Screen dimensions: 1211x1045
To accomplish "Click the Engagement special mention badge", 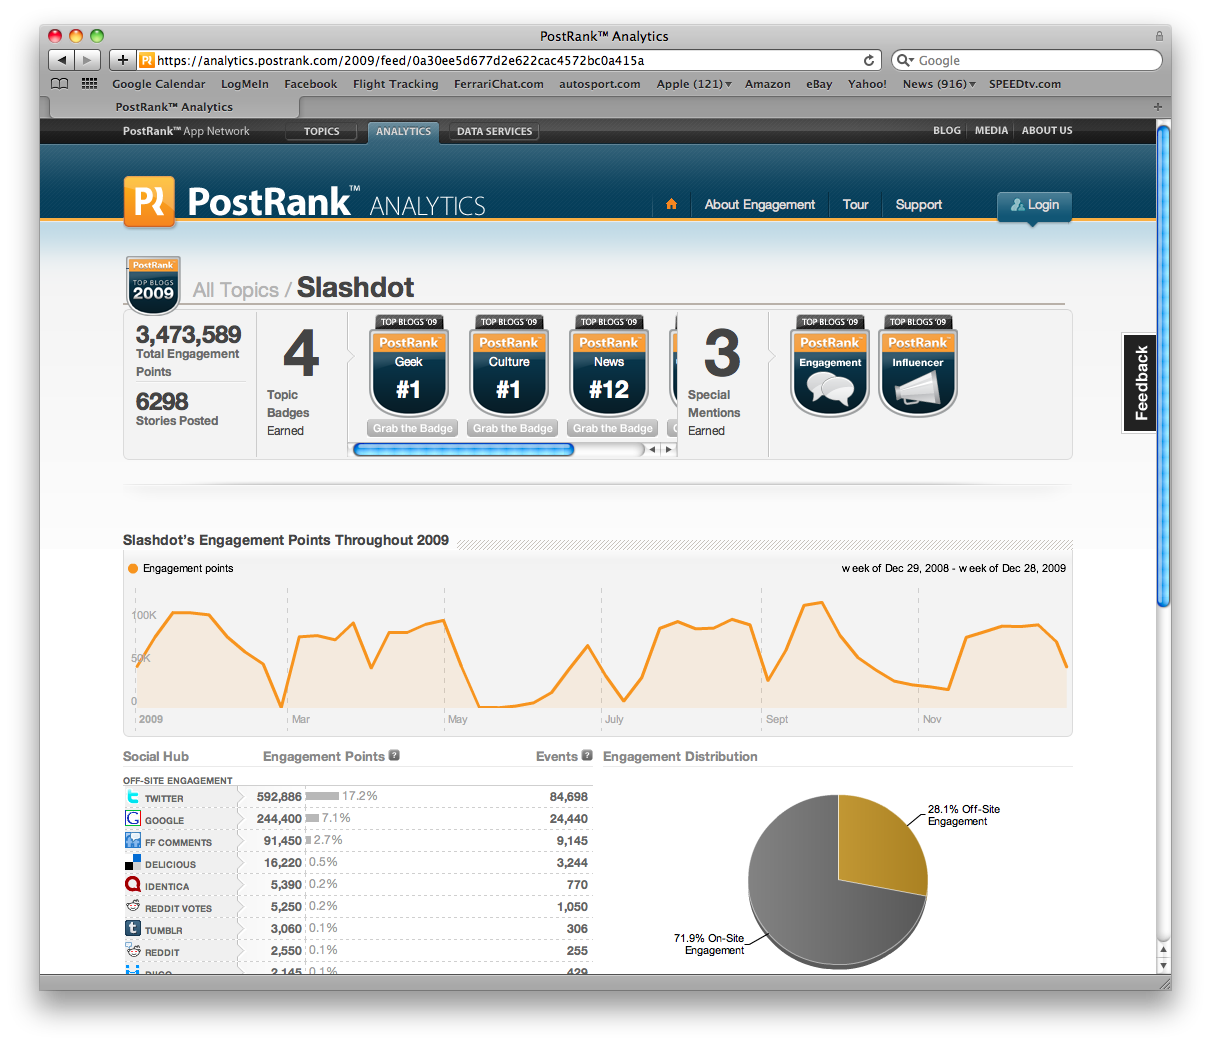I will pyautogui.click(x=829, y=366).
